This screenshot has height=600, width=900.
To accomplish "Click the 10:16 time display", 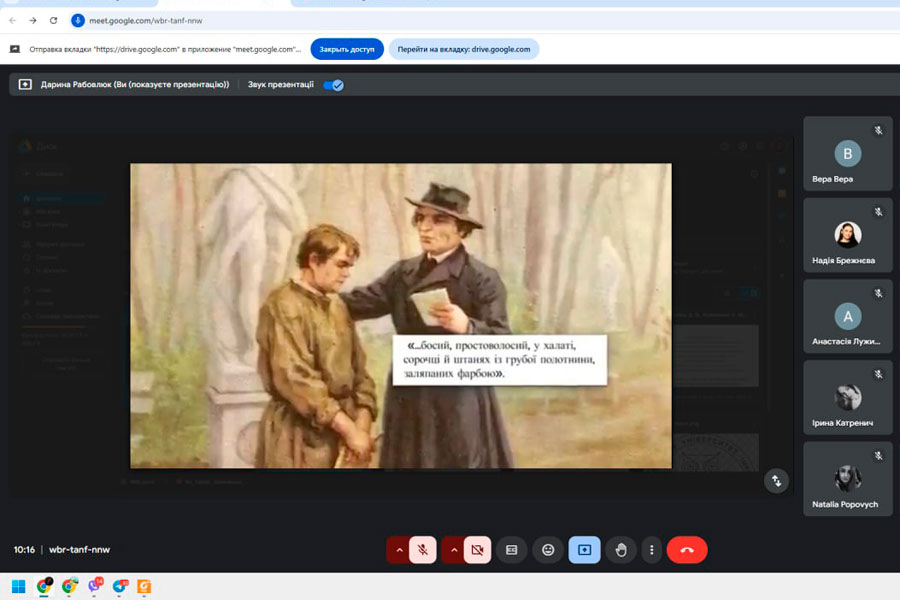I will 24,549.
